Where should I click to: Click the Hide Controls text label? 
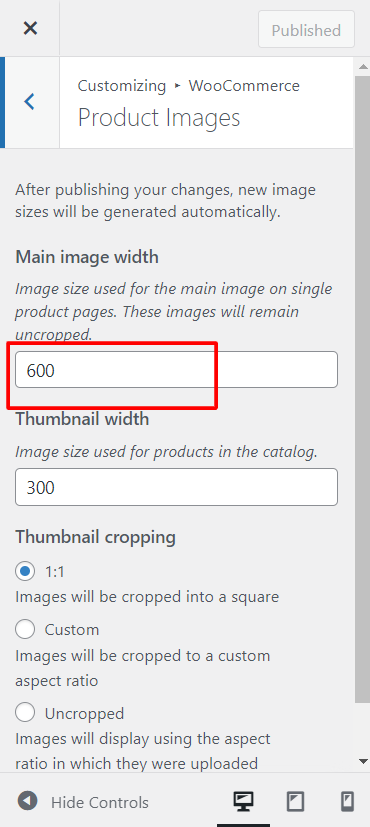coord(100,803)
